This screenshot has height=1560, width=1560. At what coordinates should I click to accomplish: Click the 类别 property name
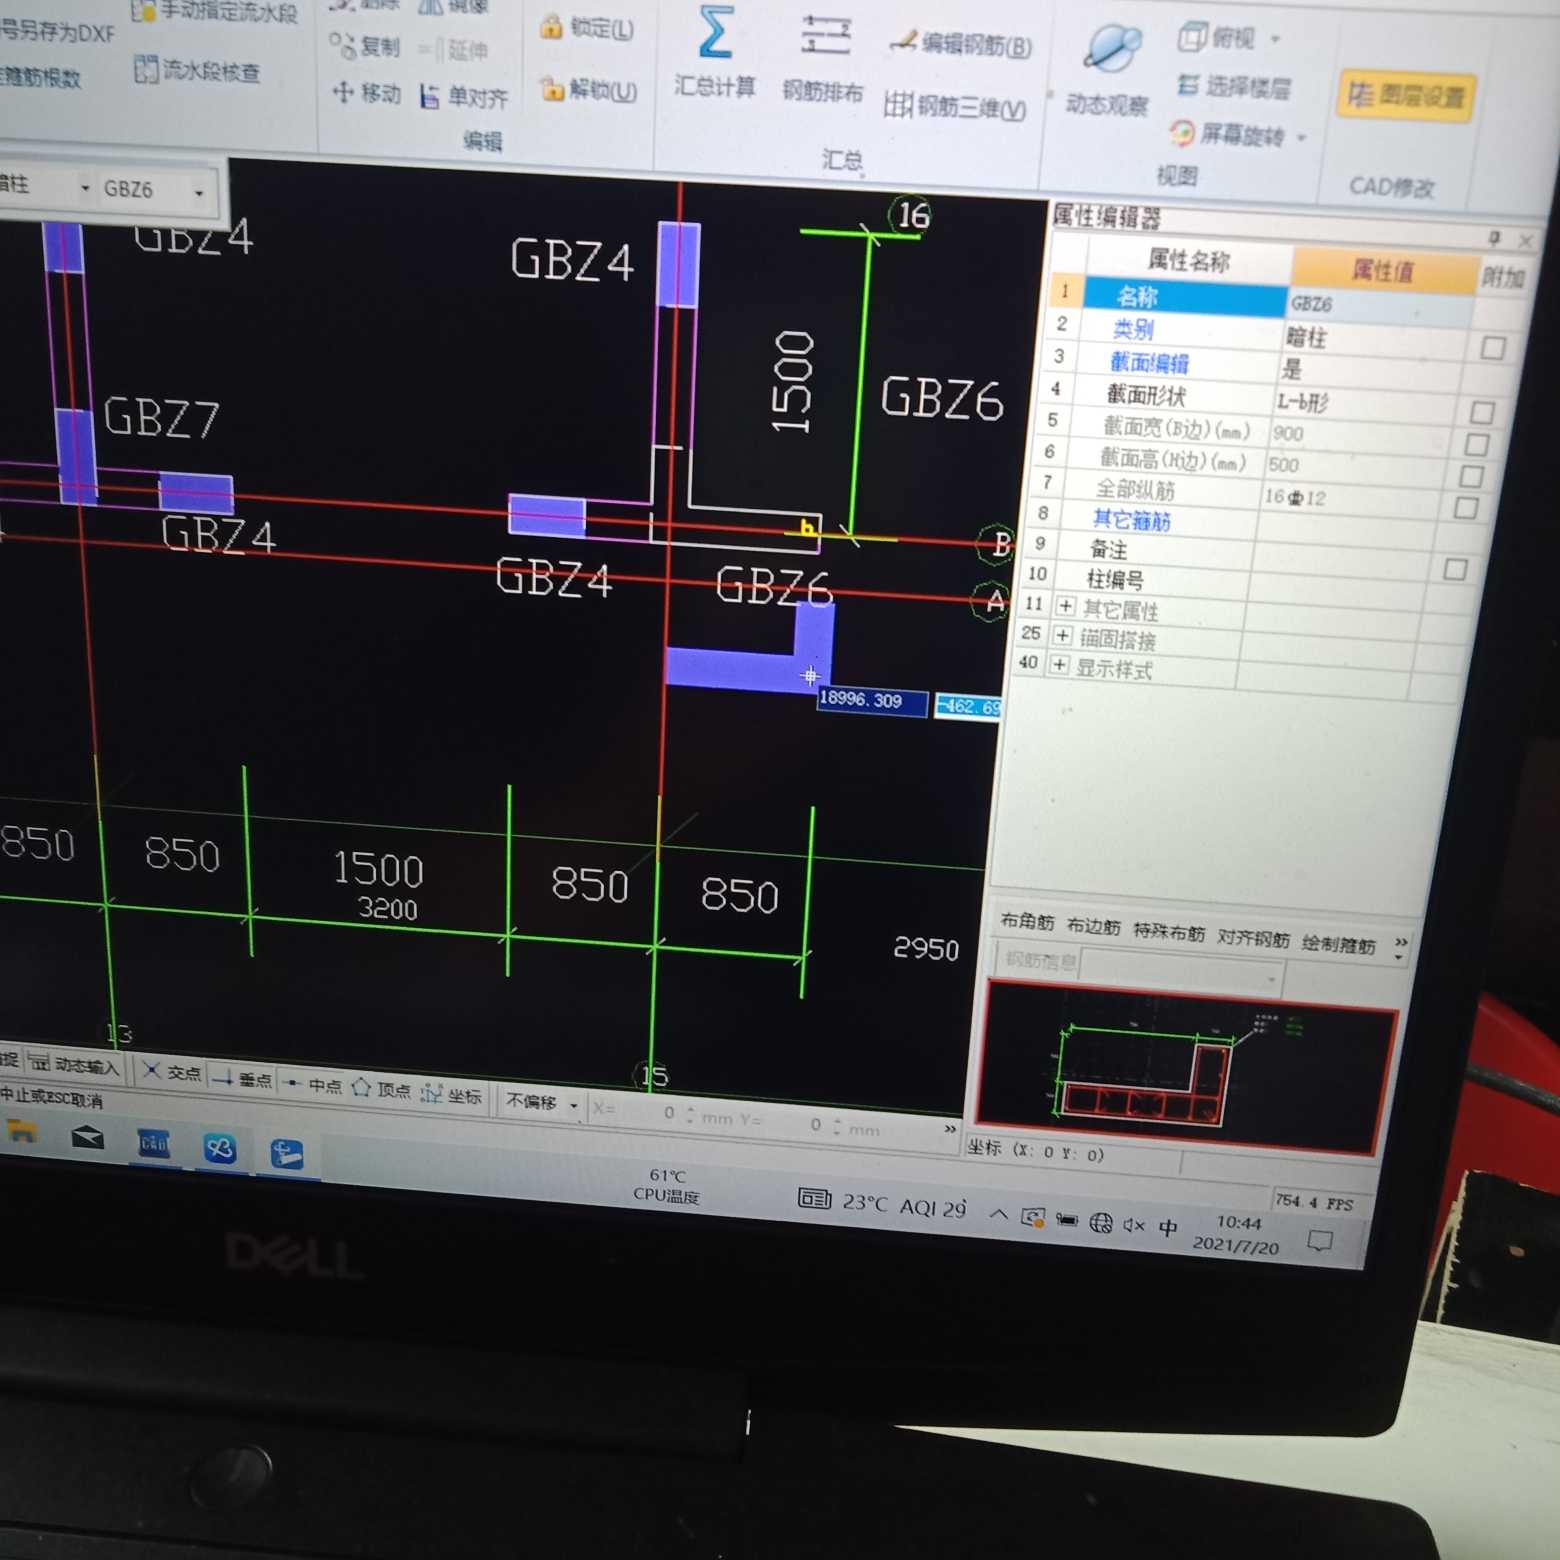coord(1132,329)
